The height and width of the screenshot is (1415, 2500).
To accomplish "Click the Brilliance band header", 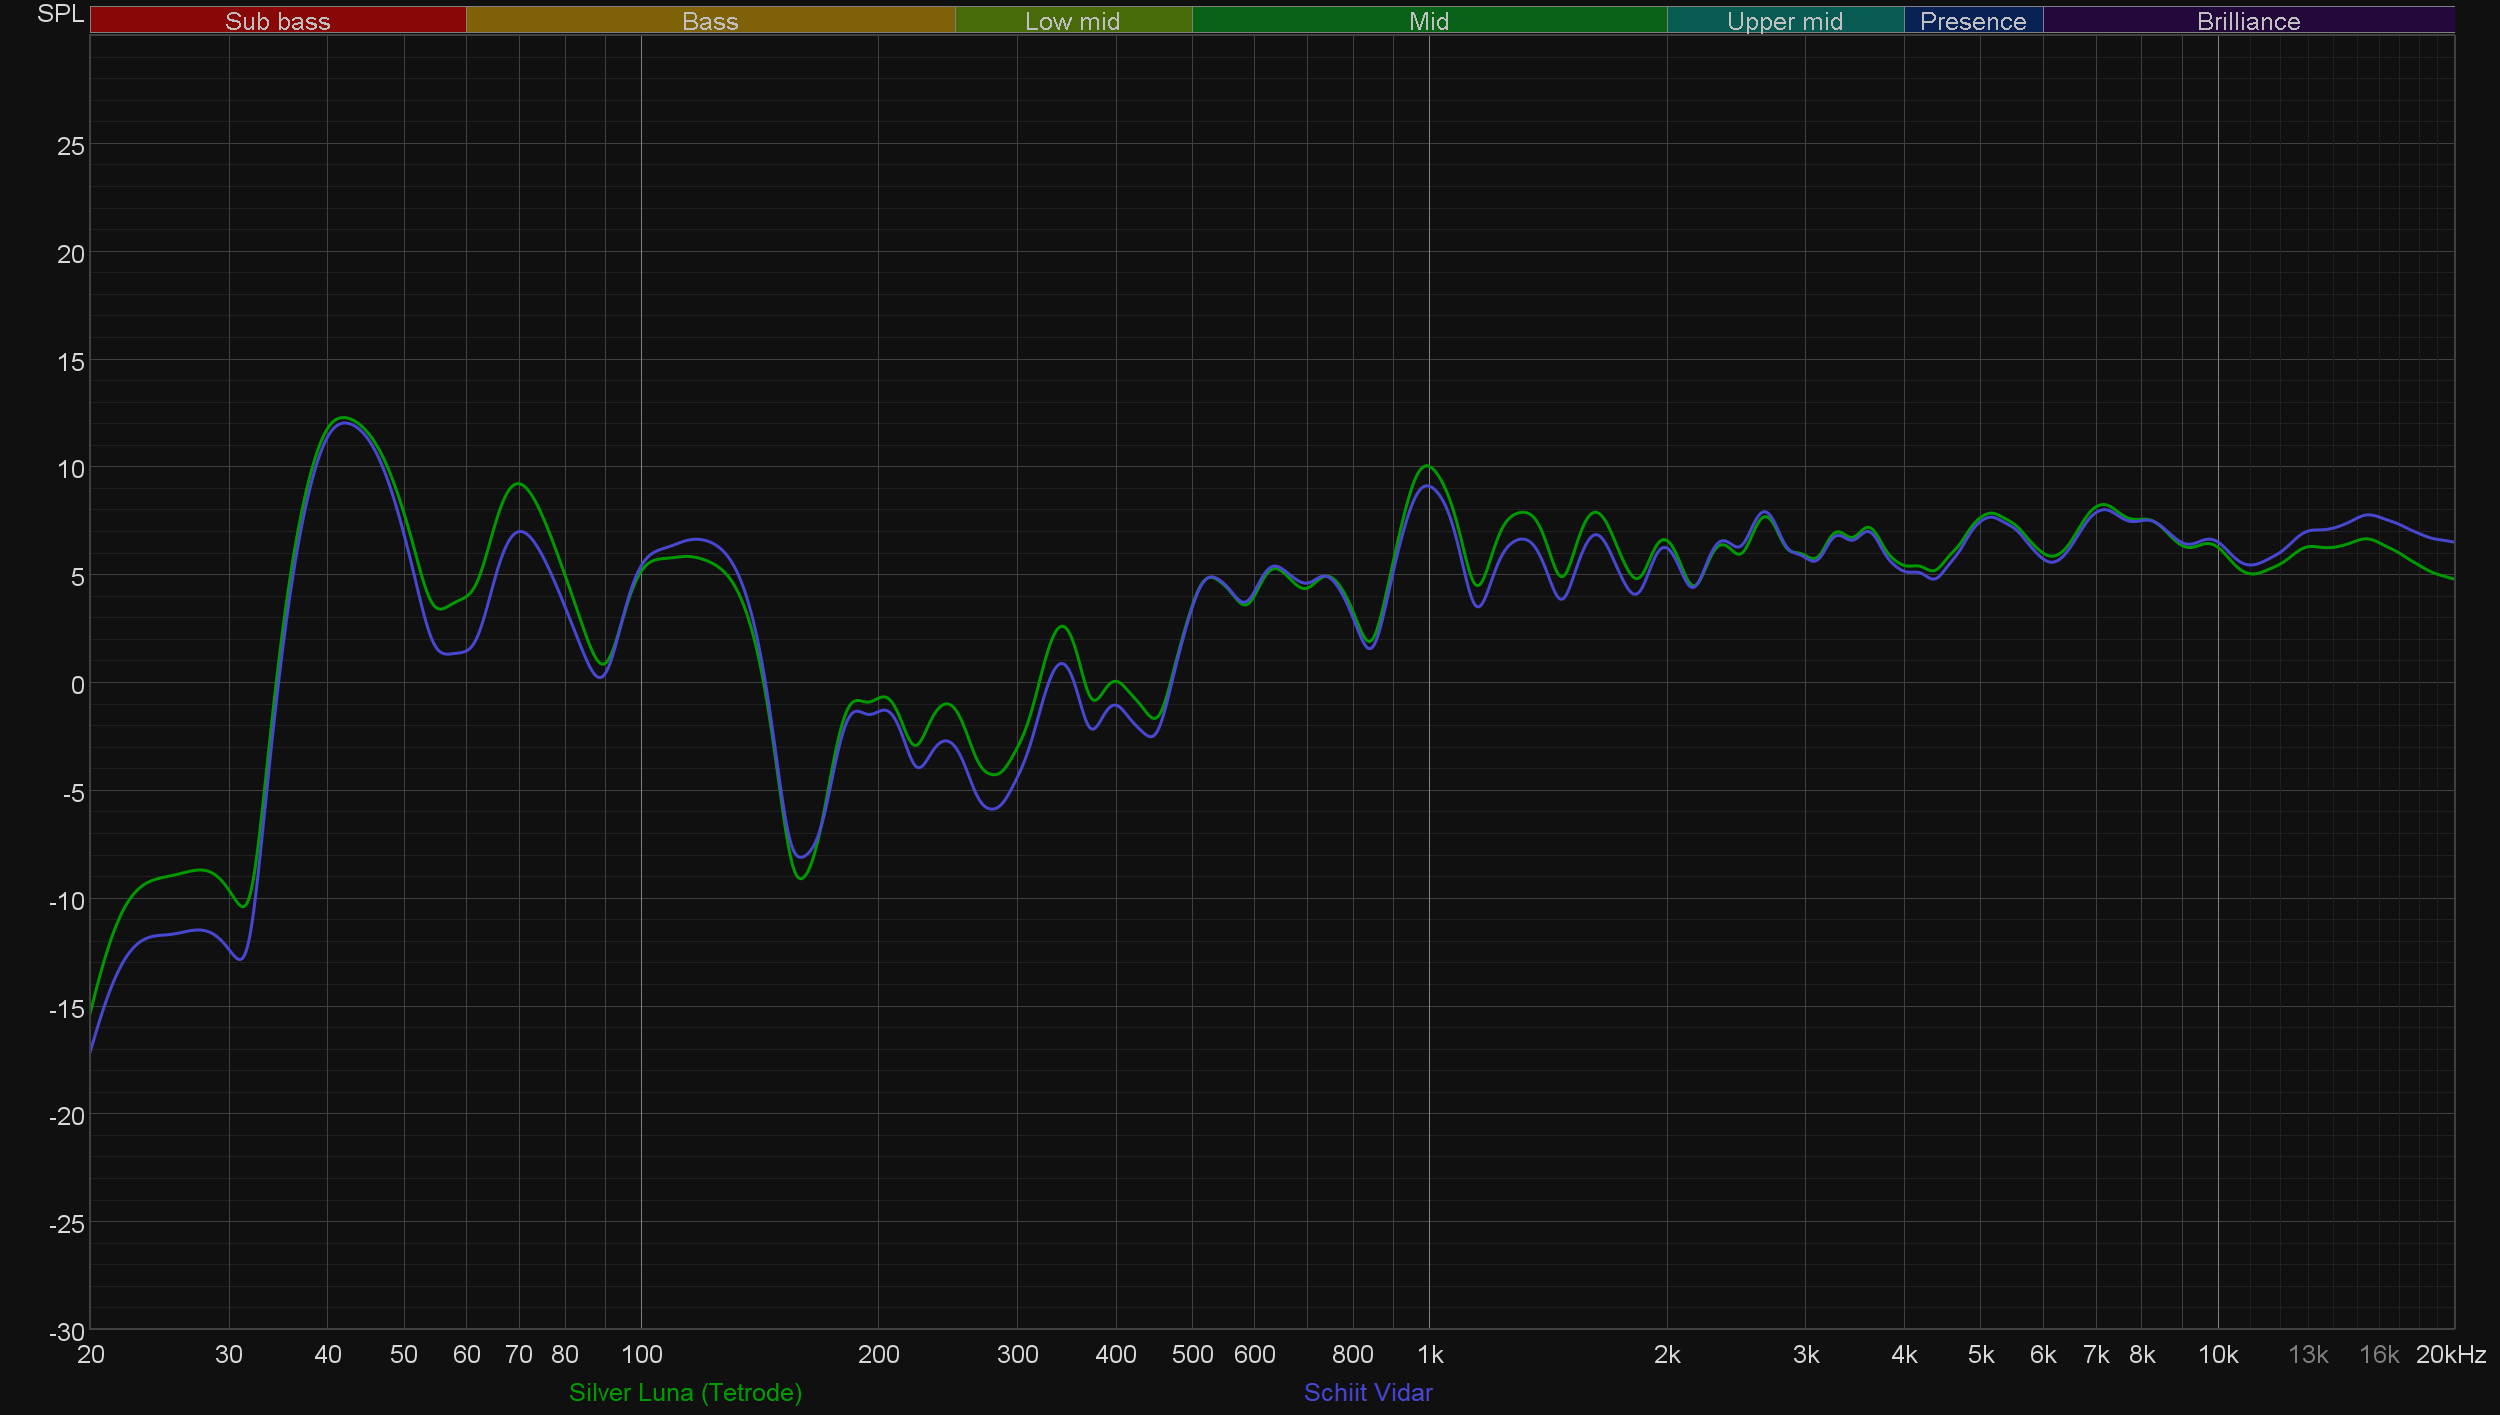I will coord(2248,21).
